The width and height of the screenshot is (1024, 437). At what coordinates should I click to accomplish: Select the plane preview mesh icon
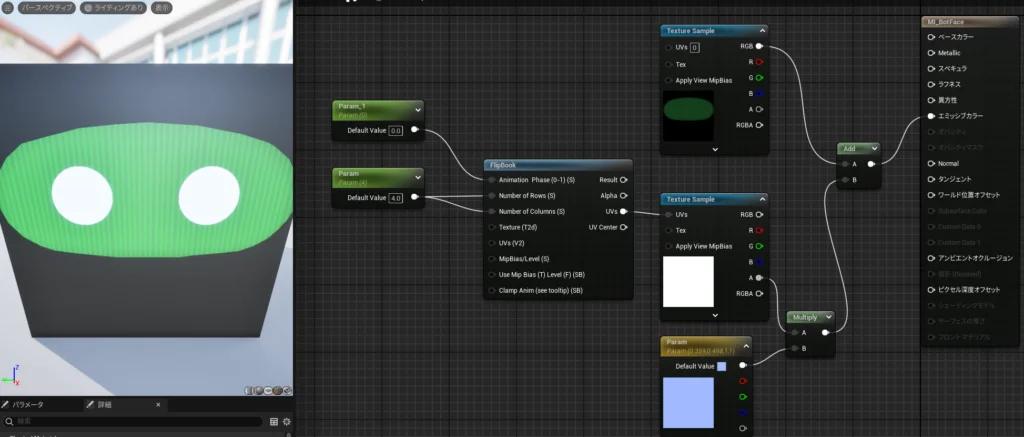[x=270, y=391]
